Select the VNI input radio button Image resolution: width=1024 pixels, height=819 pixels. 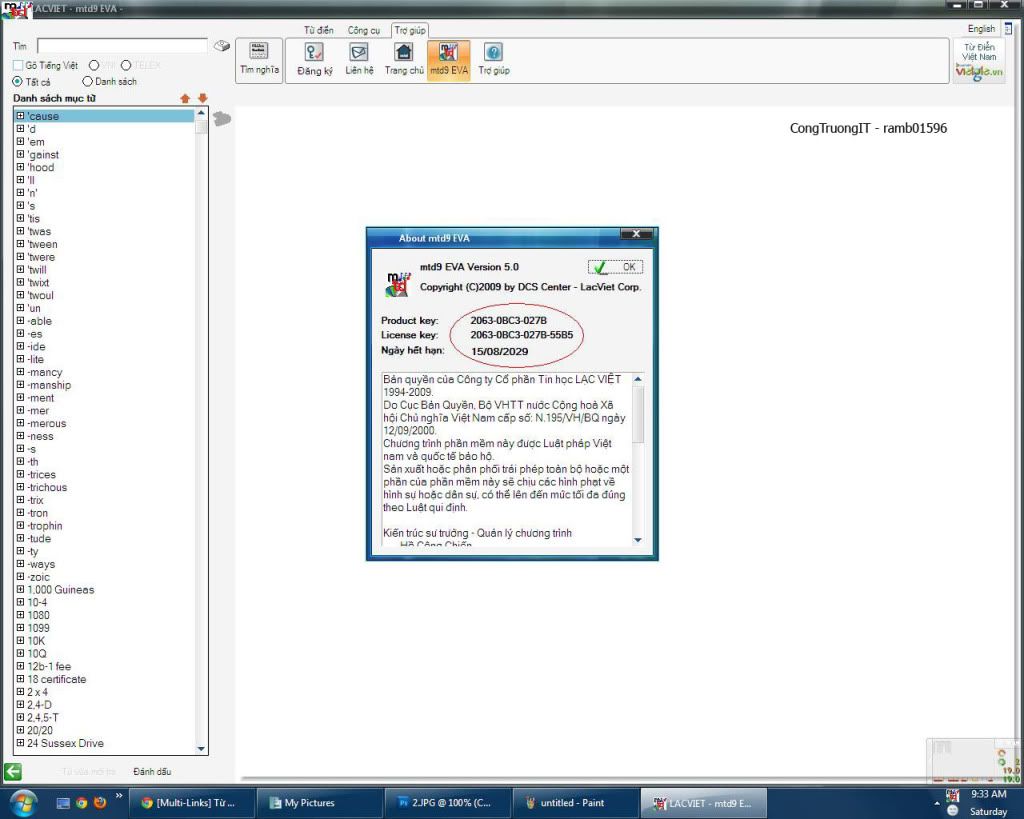pyautogui.click(x=94, y=65)
